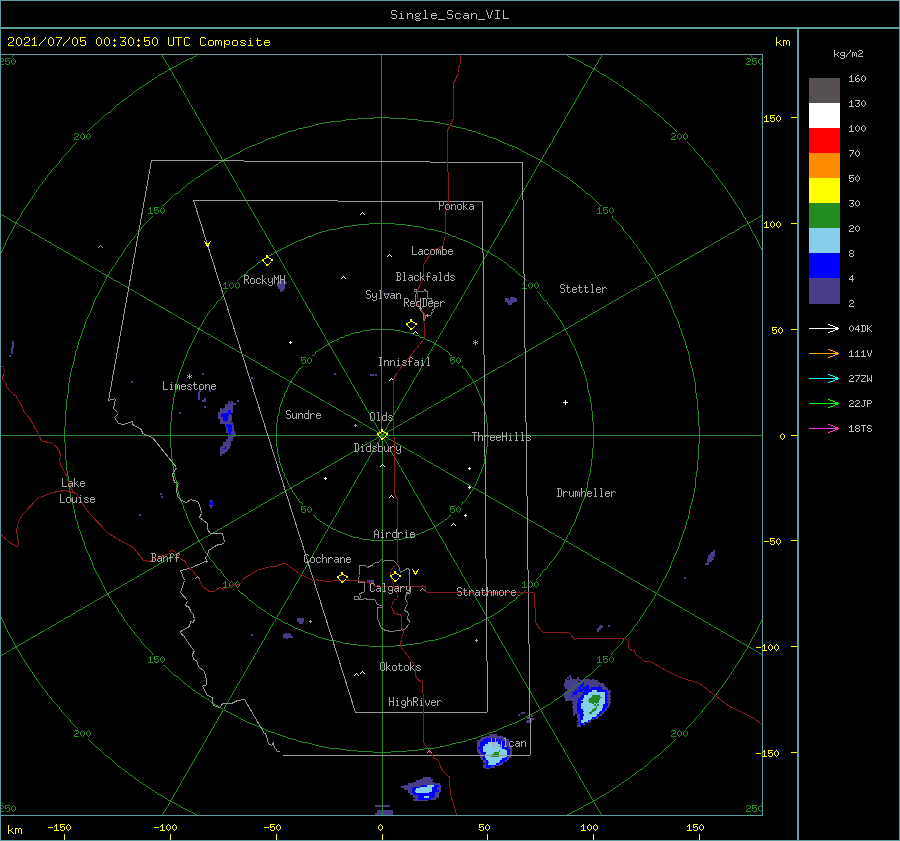Select the purple 2-4 color swatch
Viewport: 900px width, 841px height.
pyautogui.click(x=824, y=290)
